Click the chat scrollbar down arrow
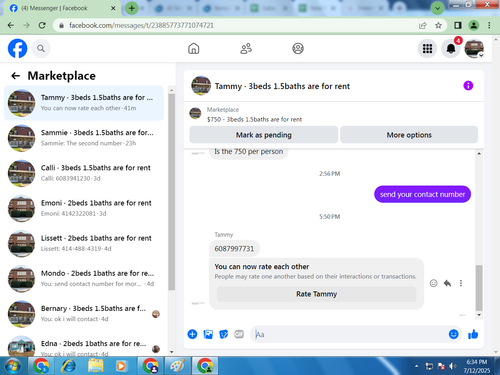The image size is (500, 375). tap(479, 315)
